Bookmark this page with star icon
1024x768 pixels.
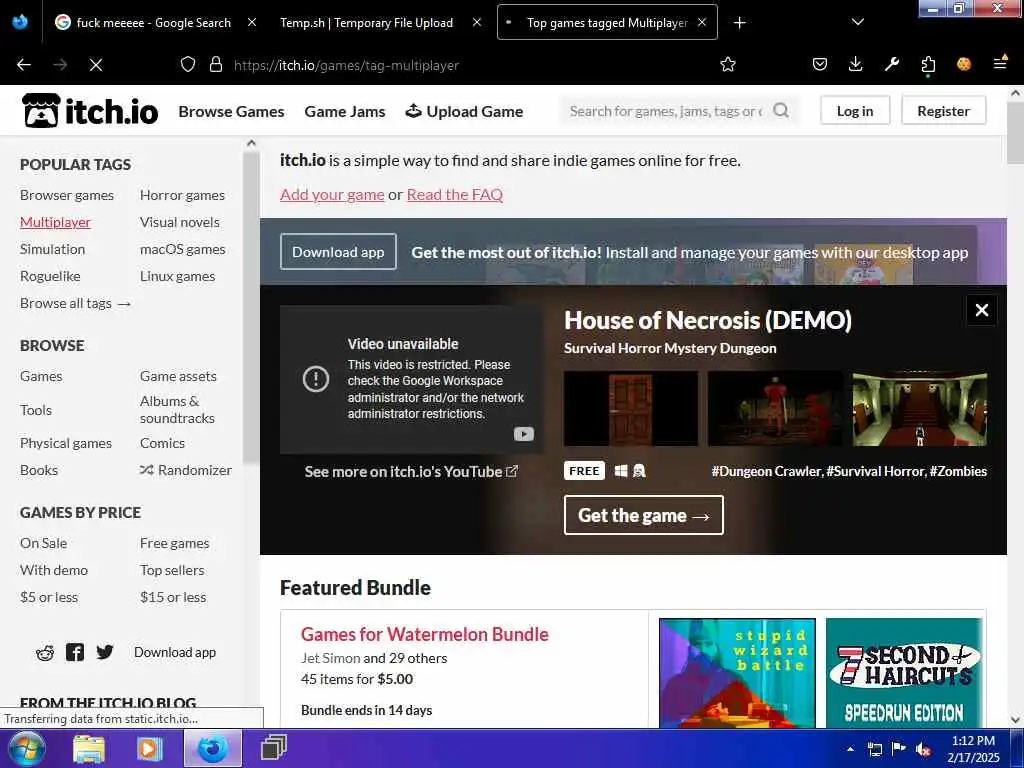coord(728,64)
